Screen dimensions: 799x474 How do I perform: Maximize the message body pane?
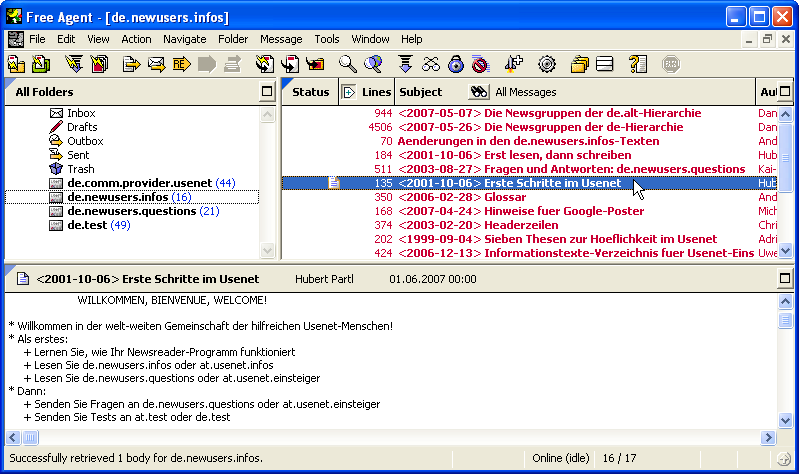click(785, 278)
